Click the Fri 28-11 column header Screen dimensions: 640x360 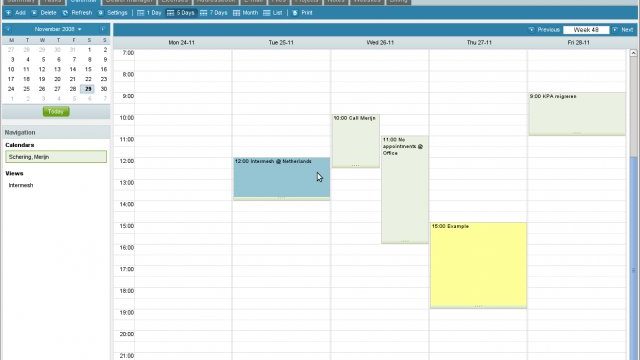pyautogui.click(x=578, y=42)
